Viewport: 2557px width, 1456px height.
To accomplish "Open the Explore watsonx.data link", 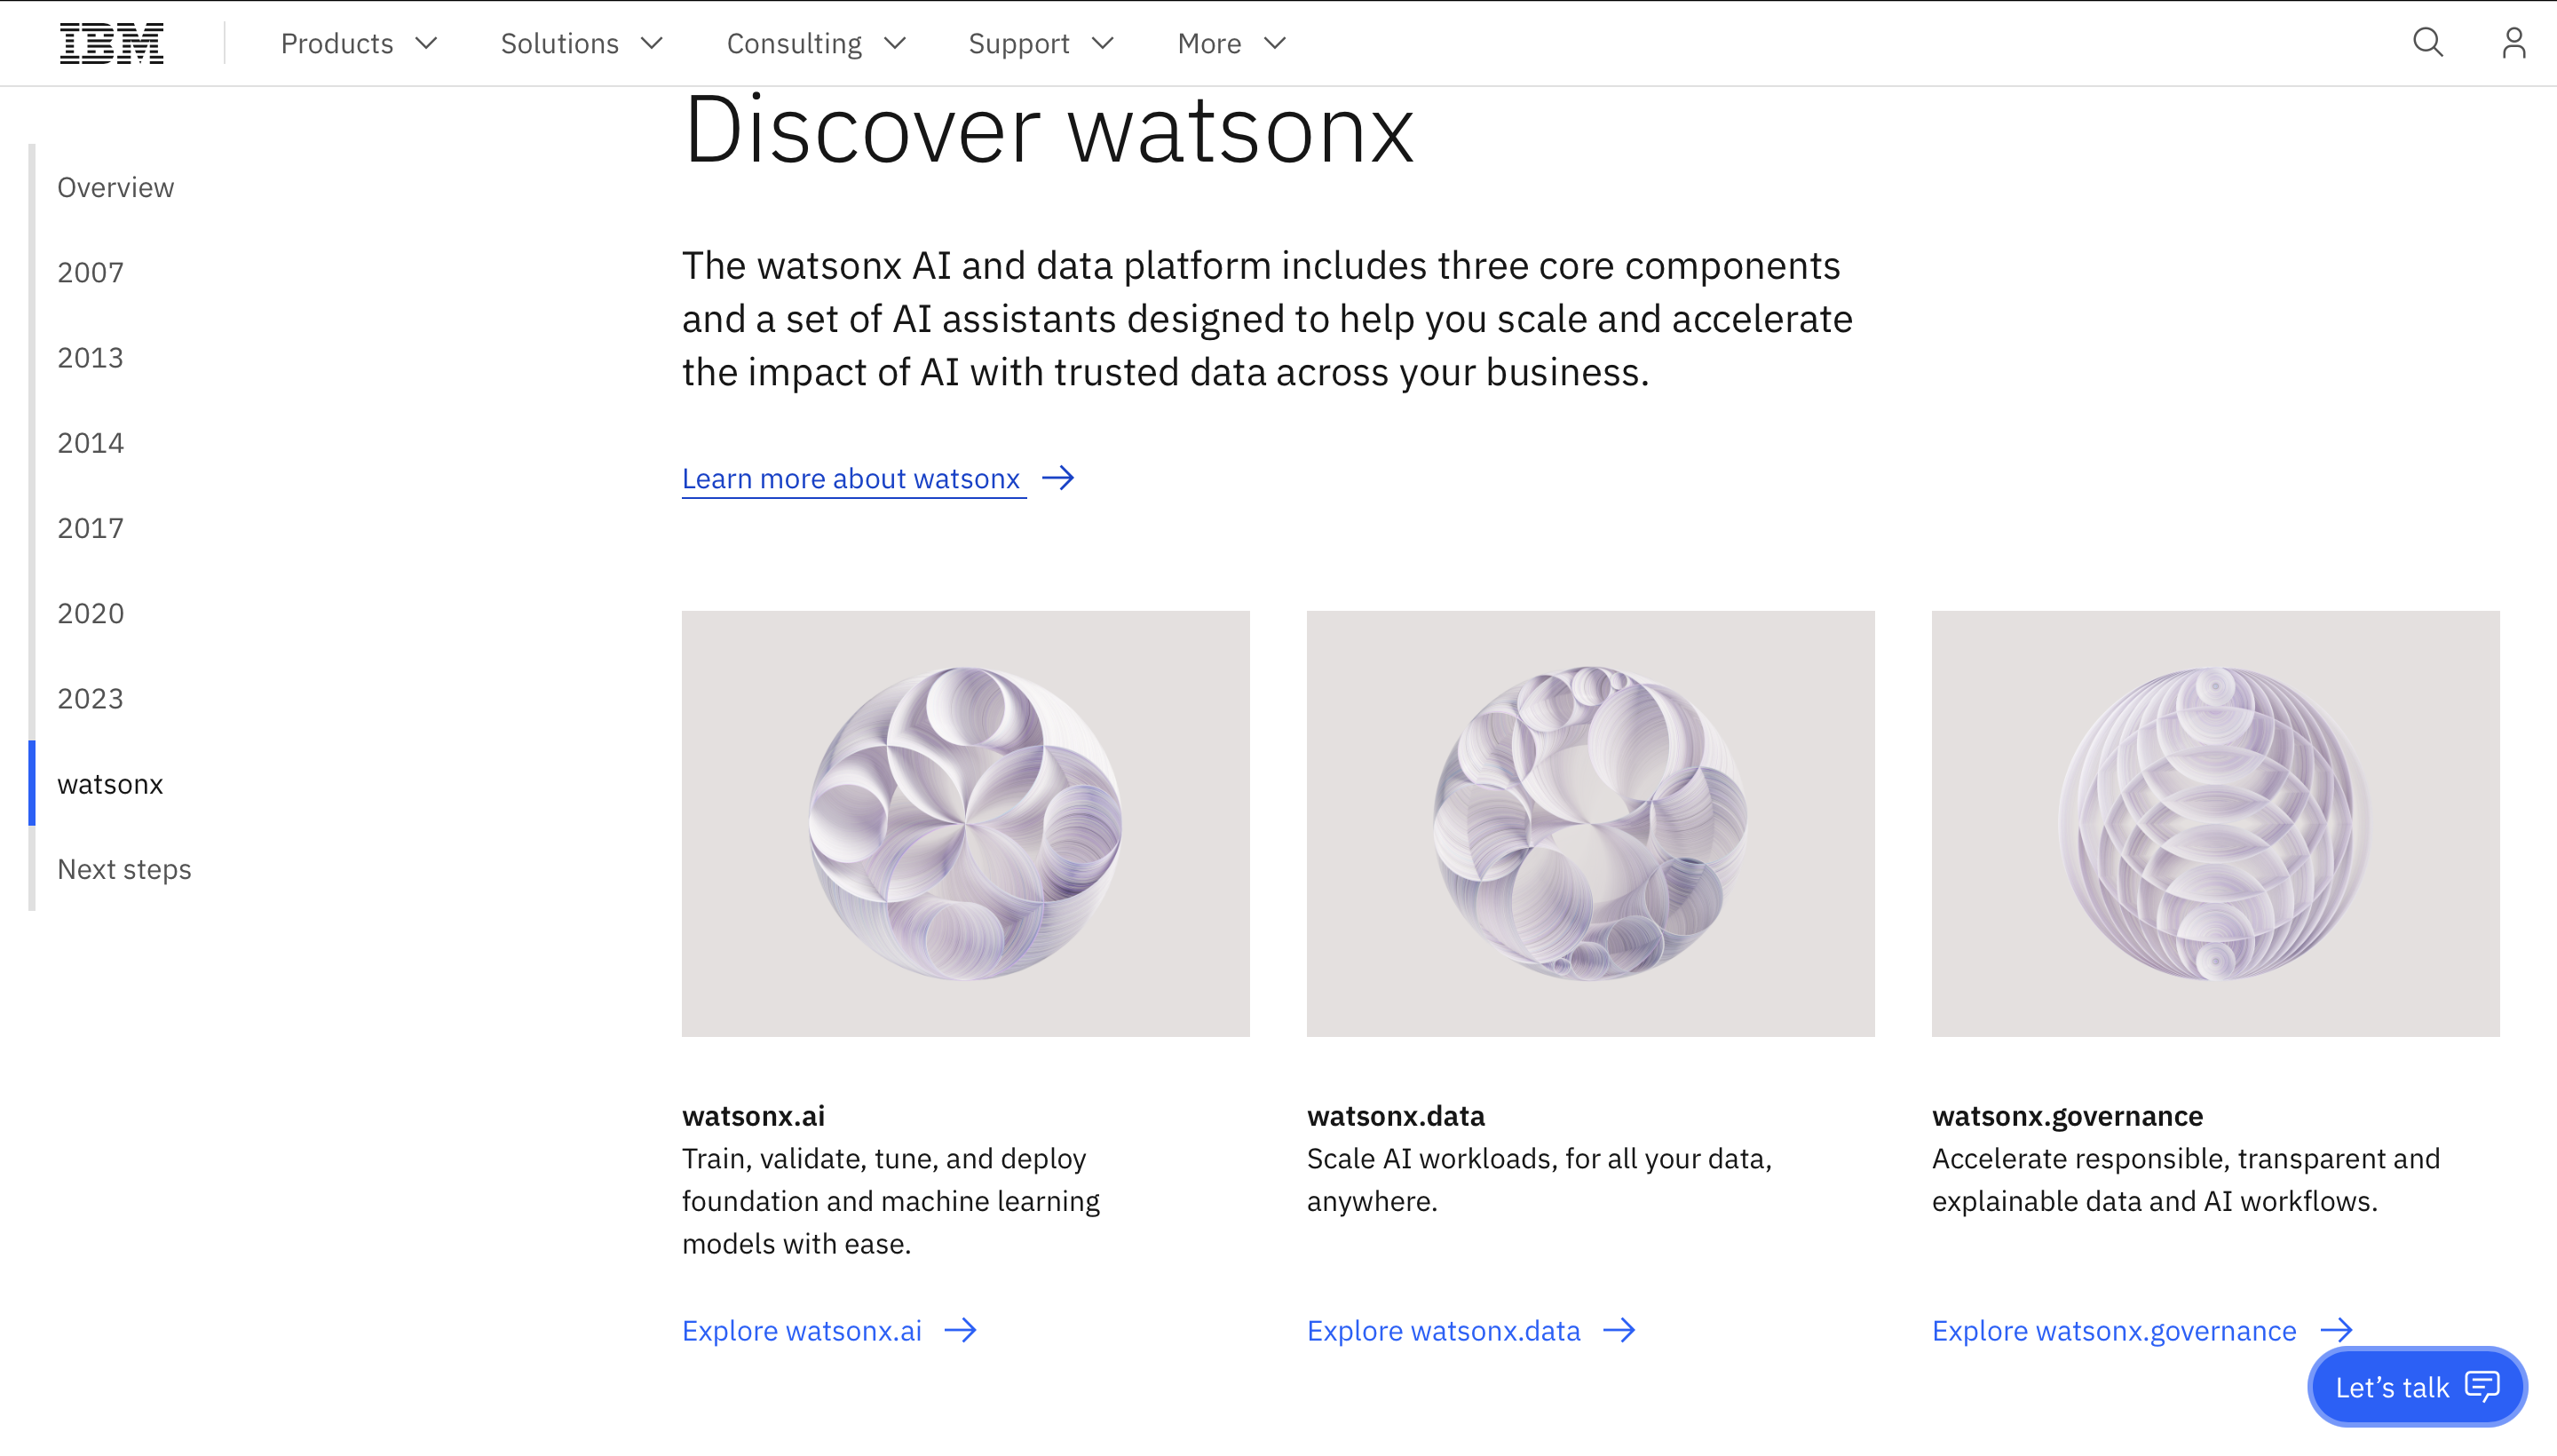I will (x=1443, y=1330).
